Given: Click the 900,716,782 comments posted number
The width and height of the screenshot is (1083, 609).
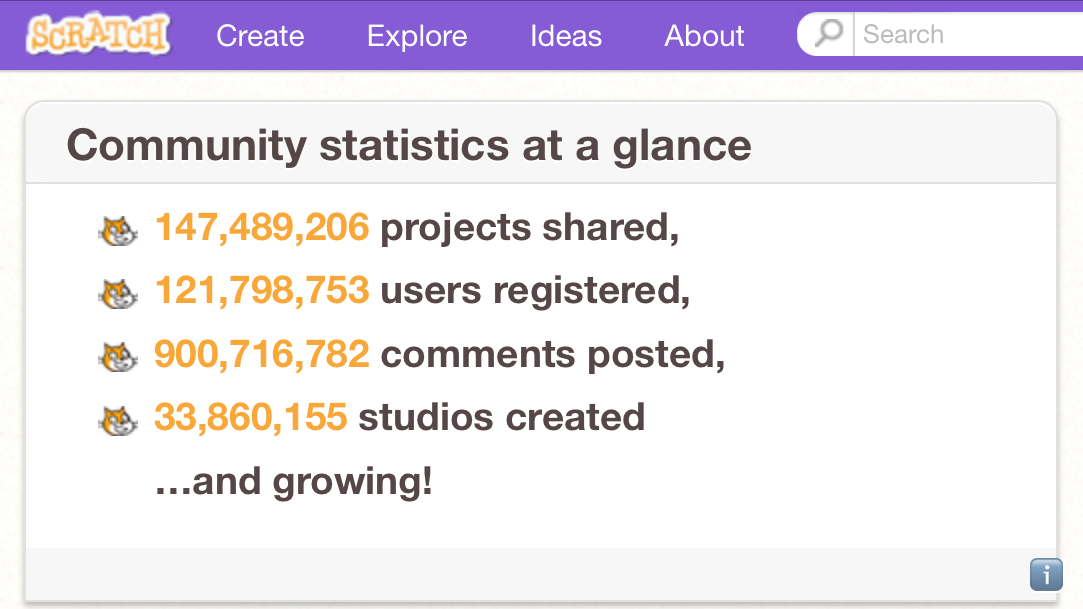Looking at the screenshot, I should pyautogui.click(x=262, y=354).
